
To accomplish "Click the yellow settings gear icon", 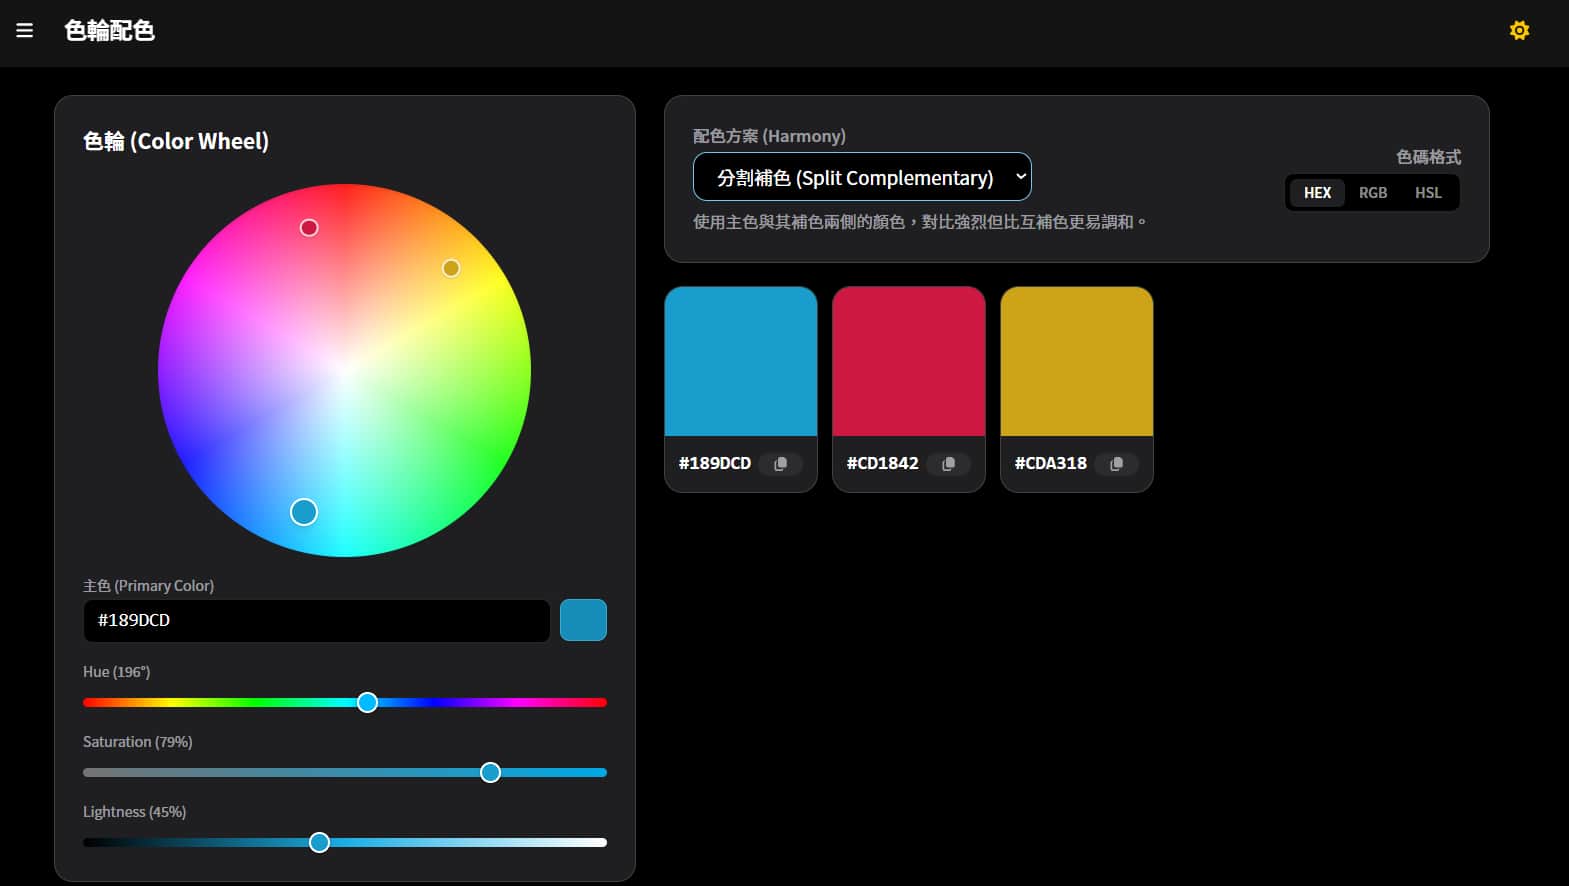I will [x=1519, y=31].
